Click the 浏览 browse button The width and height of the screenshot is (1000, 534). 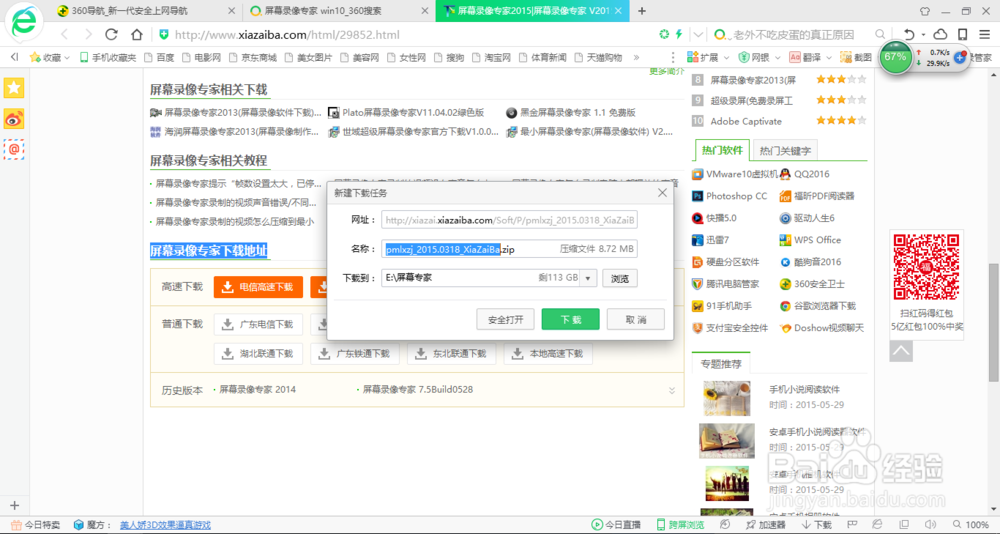620,278
